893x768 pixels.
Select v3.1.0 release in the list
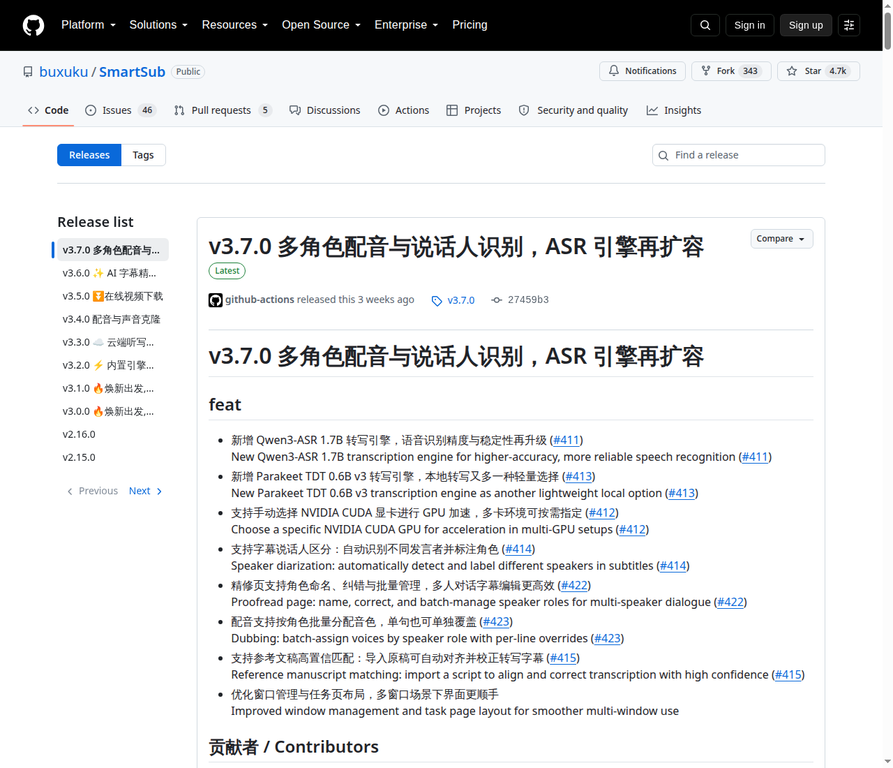(113, 388)
